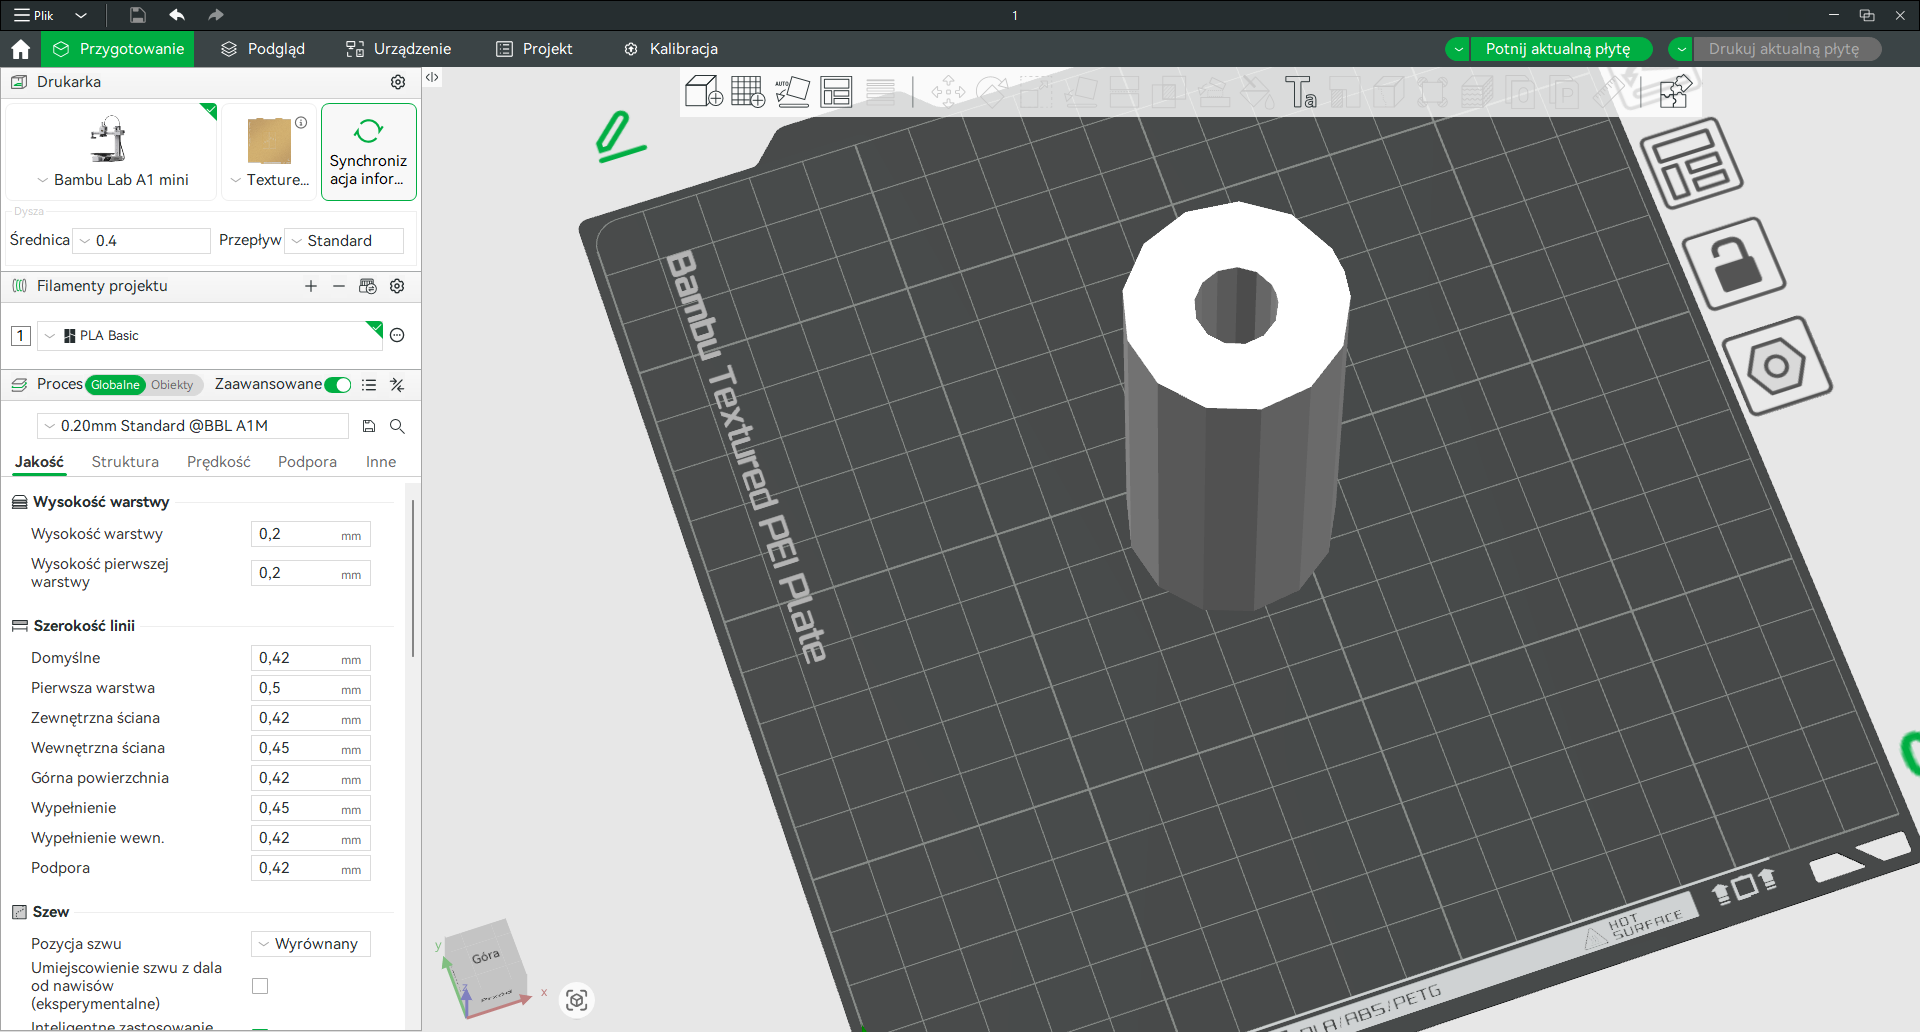Switch to the Podgląd tab

pyautogui.click(x=263, y=49)
